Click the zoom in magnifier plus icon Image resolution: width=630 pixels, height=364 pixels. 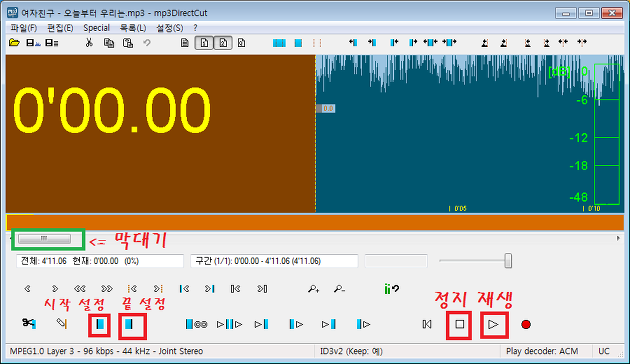click(313, 288)
